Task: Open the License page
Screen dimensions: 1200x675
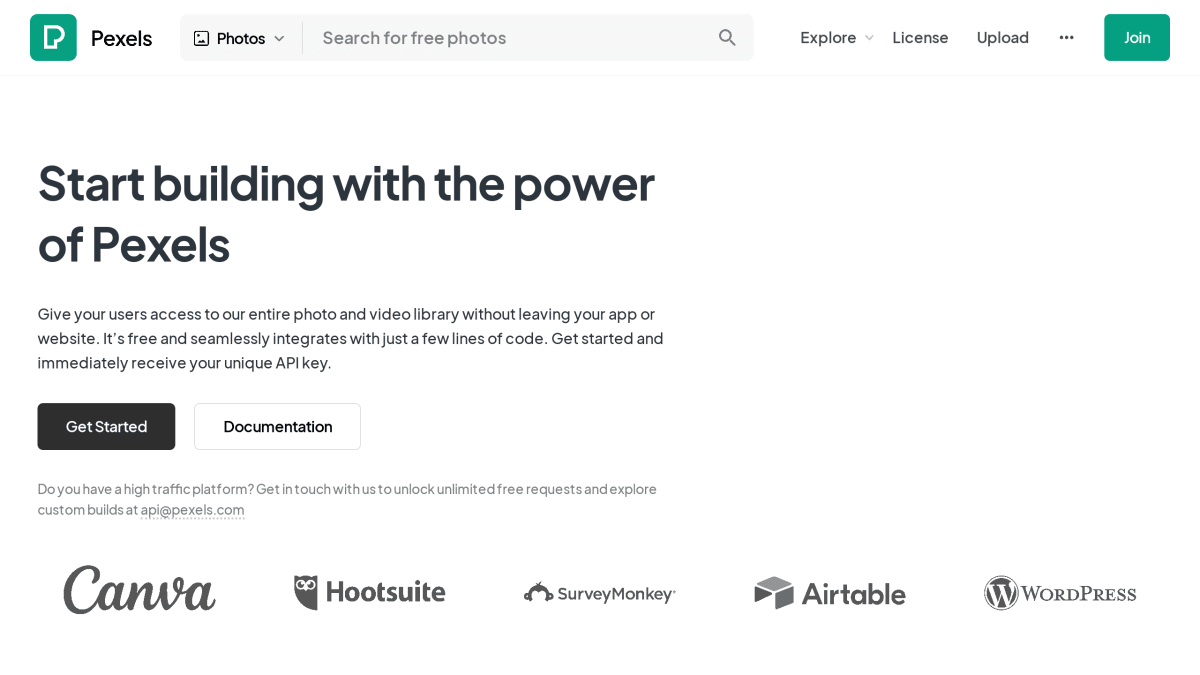Action: [920, 37]
